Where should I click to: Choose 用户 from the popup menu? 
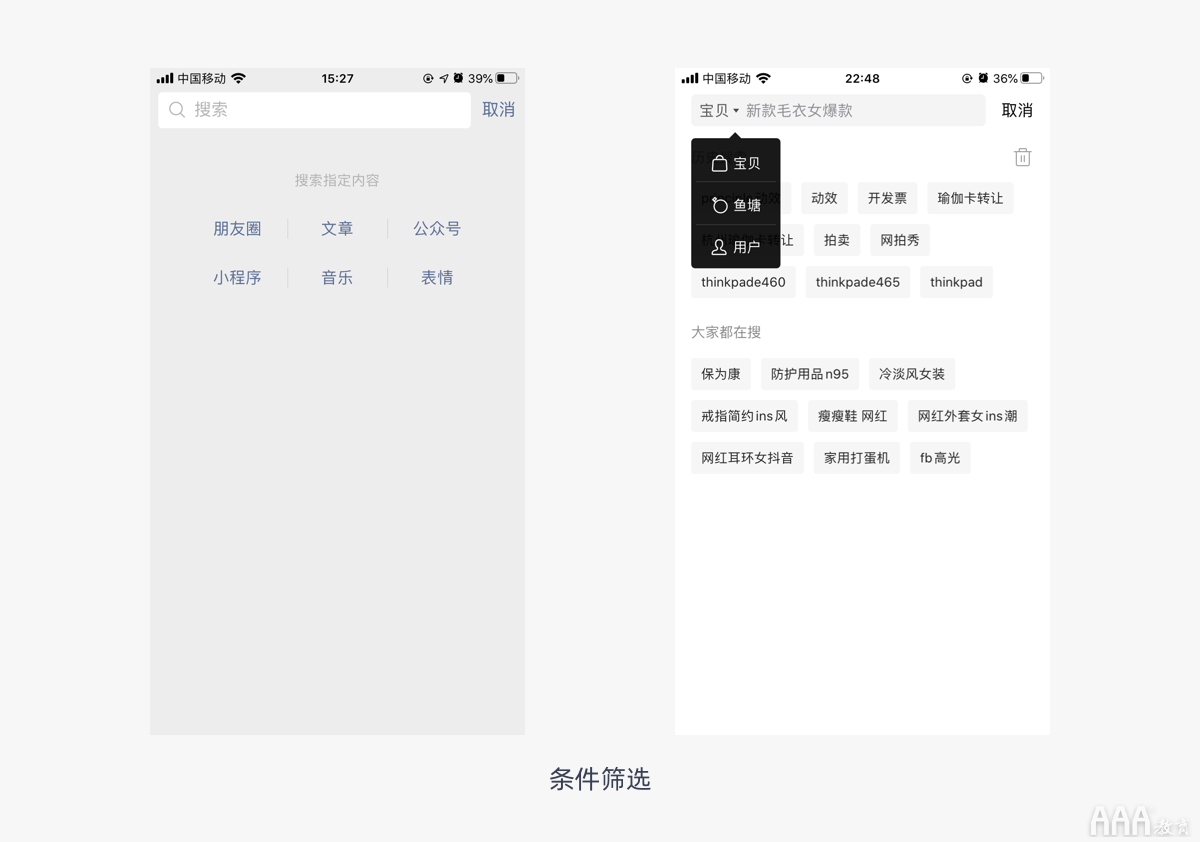pyautogui.click(x=736, y=247)
